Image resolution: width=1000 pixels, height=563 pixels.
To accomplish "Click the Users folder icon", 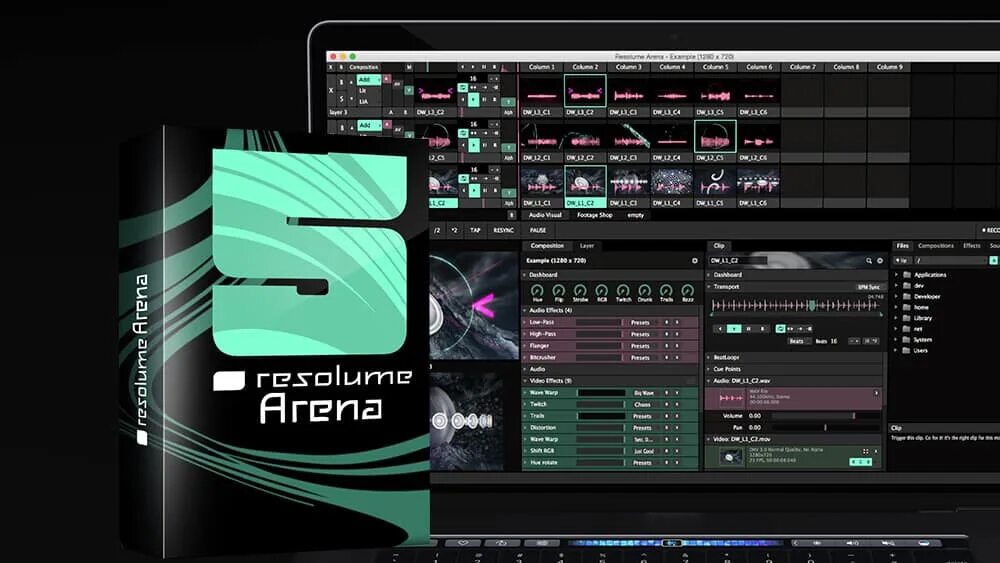I will tap(907, 351).
